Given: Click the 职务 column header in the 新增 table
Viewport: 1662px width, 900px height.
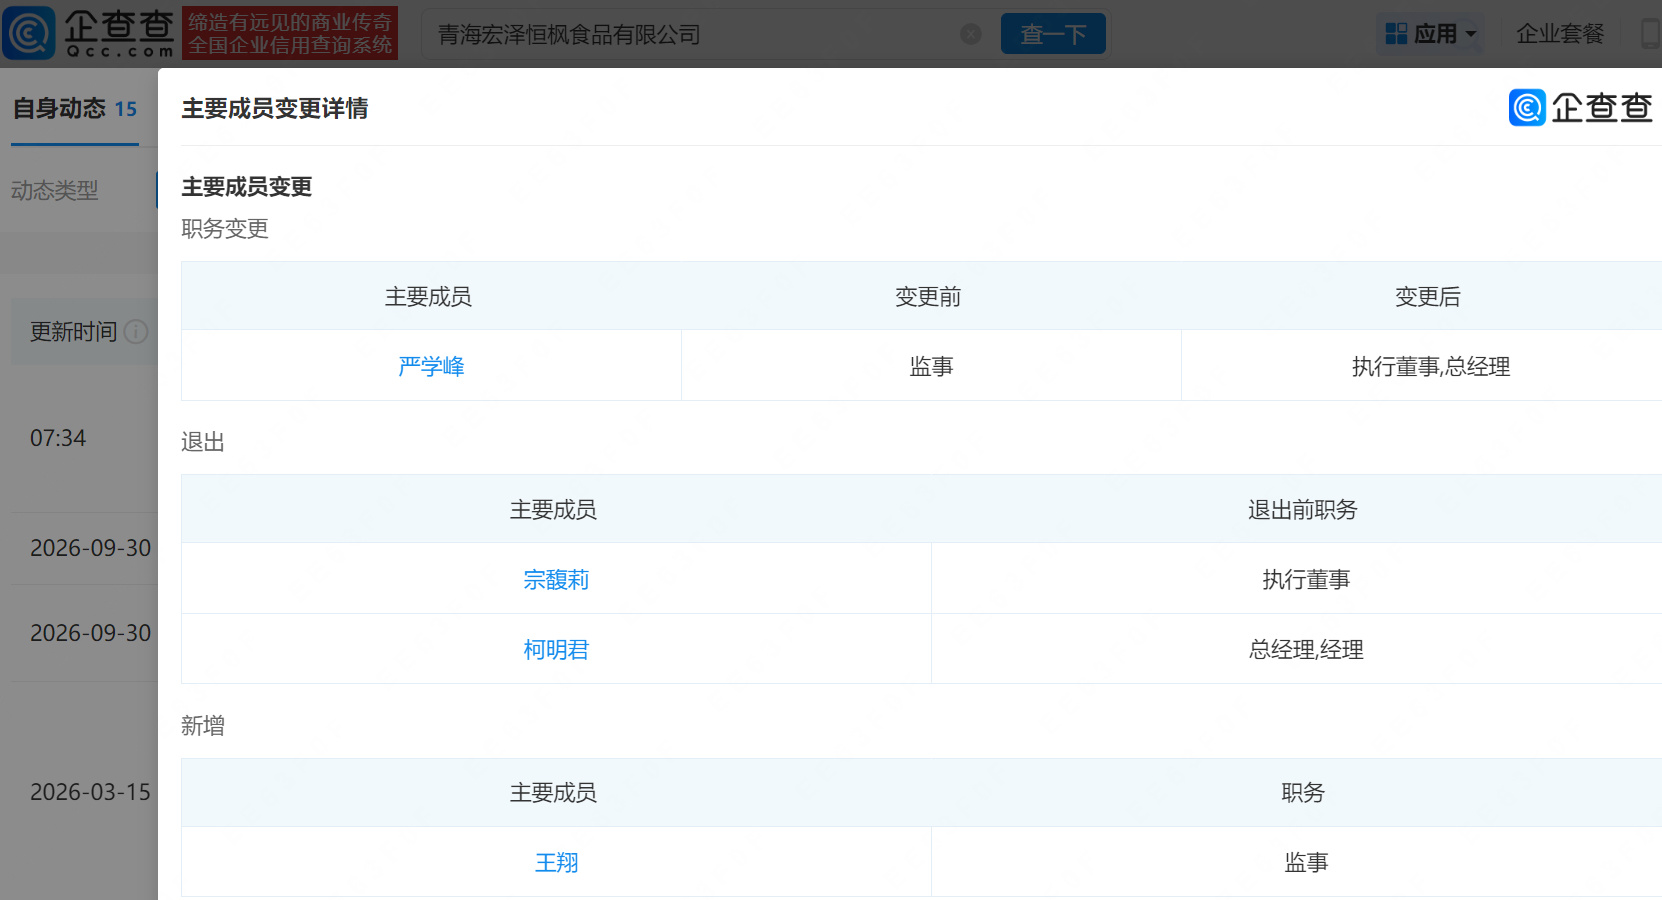Looking at the screenshot, I should click(1303, 792).
